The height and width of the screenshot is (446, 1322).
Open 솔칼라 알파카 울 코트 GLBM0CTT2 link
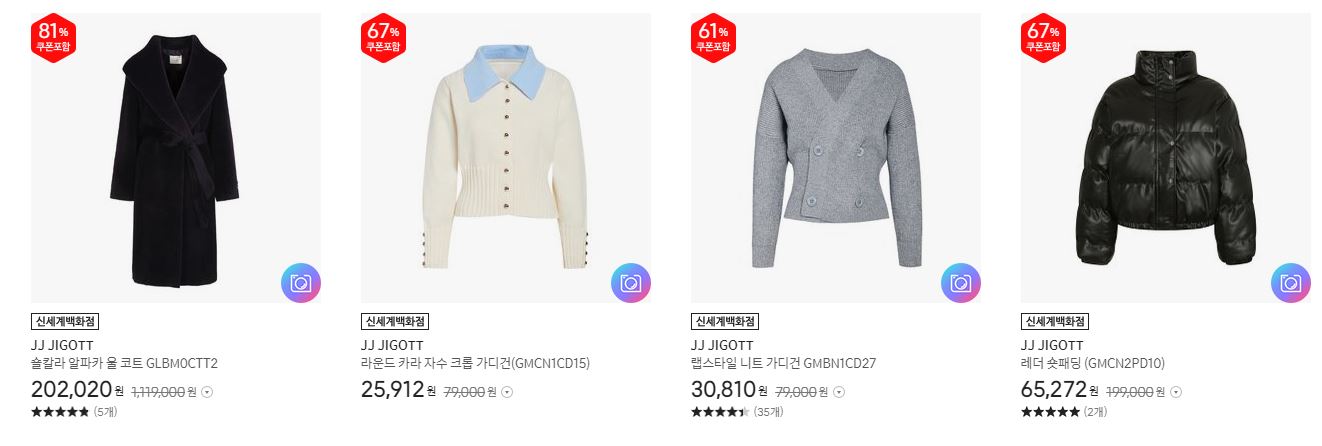point(125,363)
